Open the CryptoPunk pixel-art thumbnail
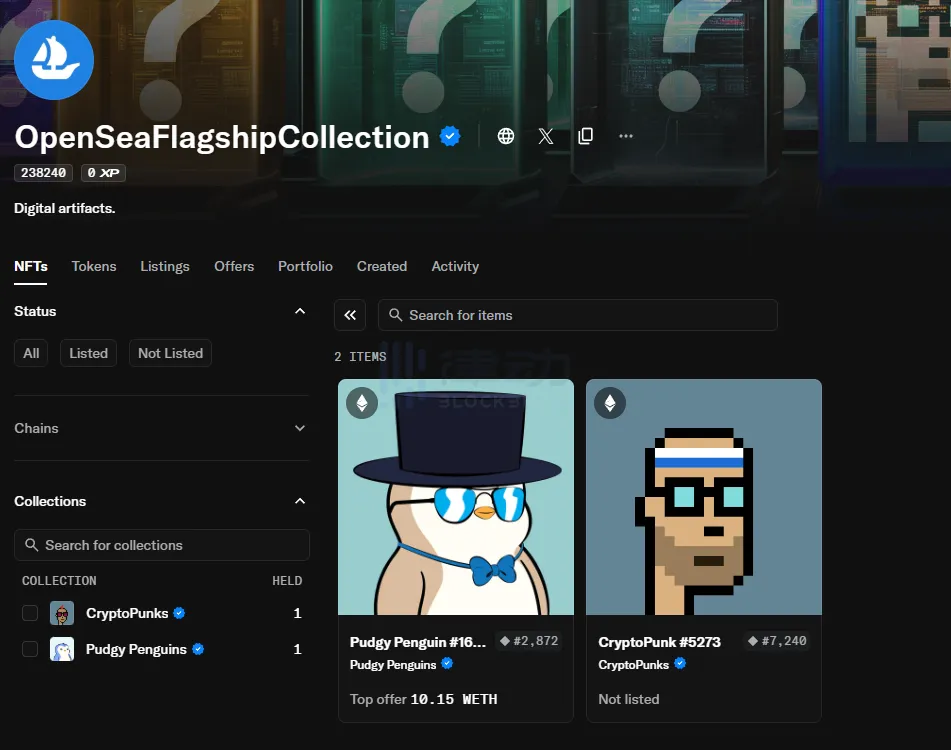This screenshot has width=951, height=750. (704, 497)
